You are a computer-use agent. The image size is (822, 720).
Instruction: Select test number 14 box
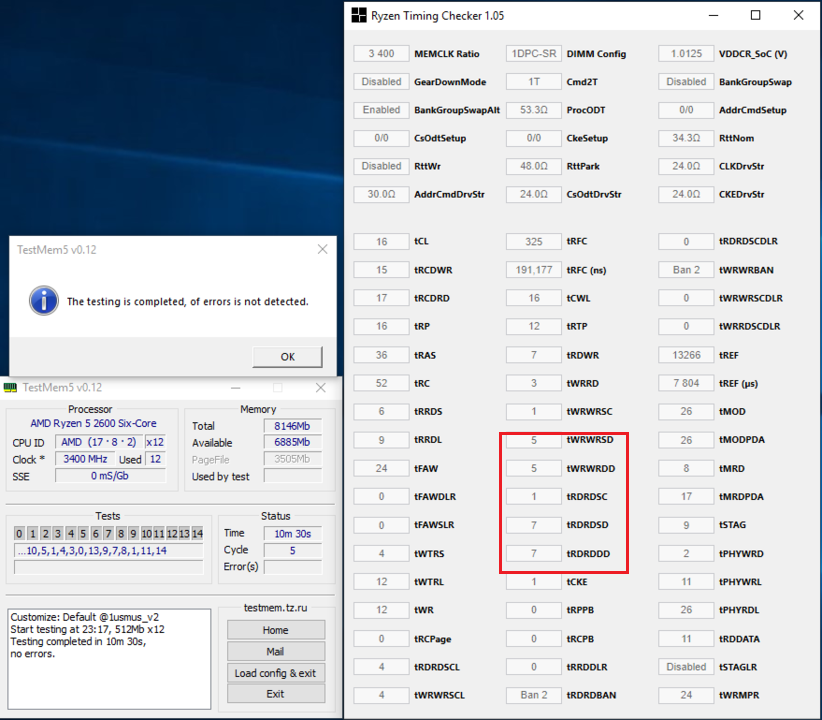coord(197,533)
